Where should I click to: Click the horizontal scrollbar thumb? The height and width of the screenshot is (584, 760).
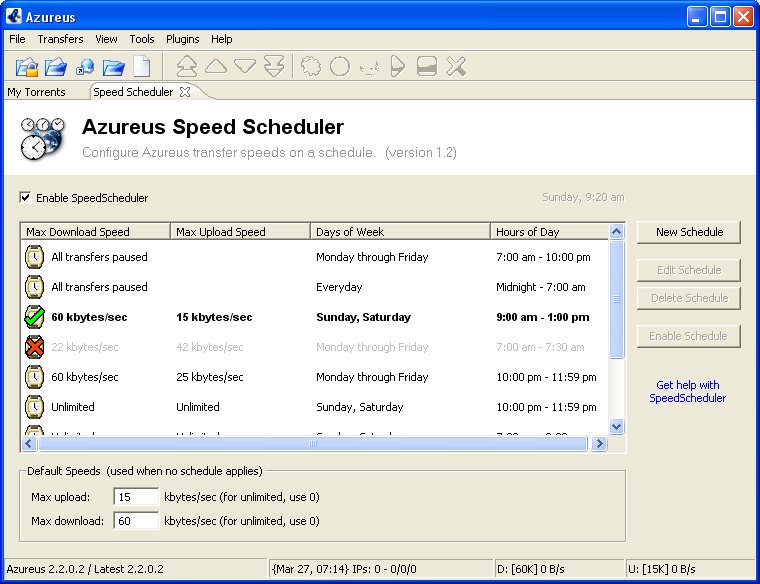pos(313,443)
